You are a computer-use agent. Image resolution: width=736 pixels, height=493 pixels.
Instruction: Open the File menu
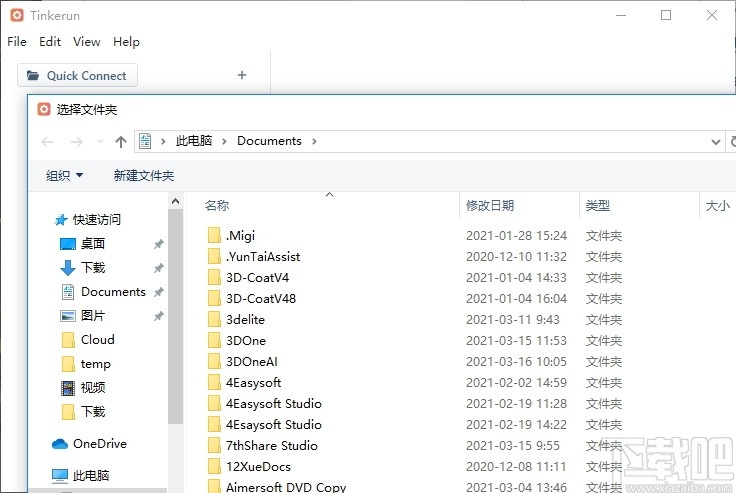[x=17, y=42]
